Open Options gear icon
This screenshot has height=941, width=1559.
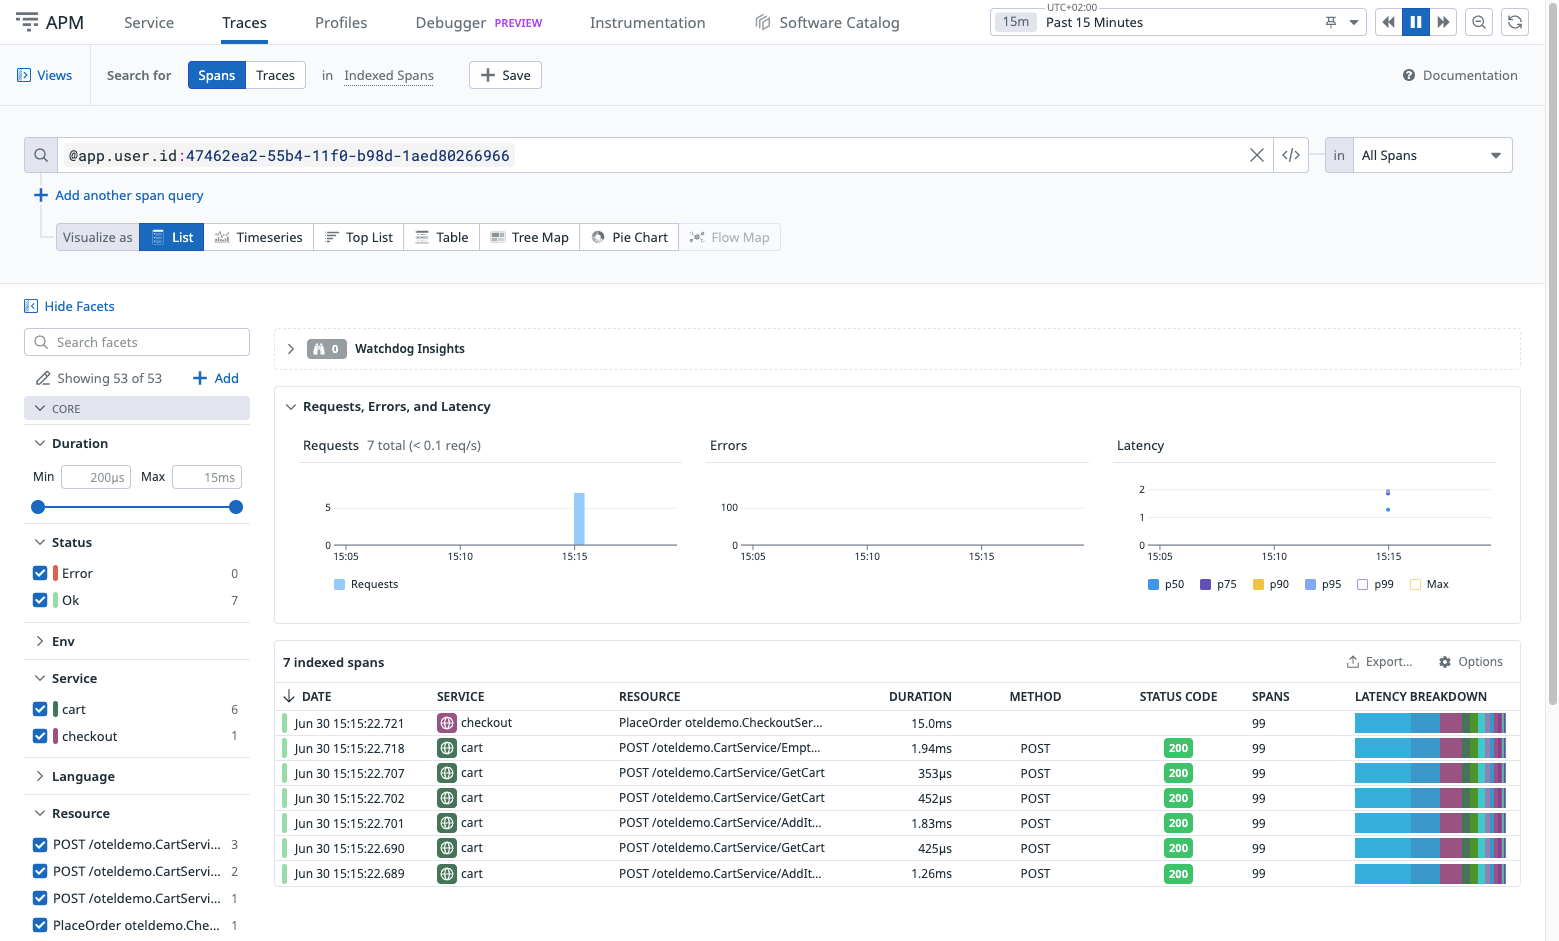click(x=1445, y=662)
